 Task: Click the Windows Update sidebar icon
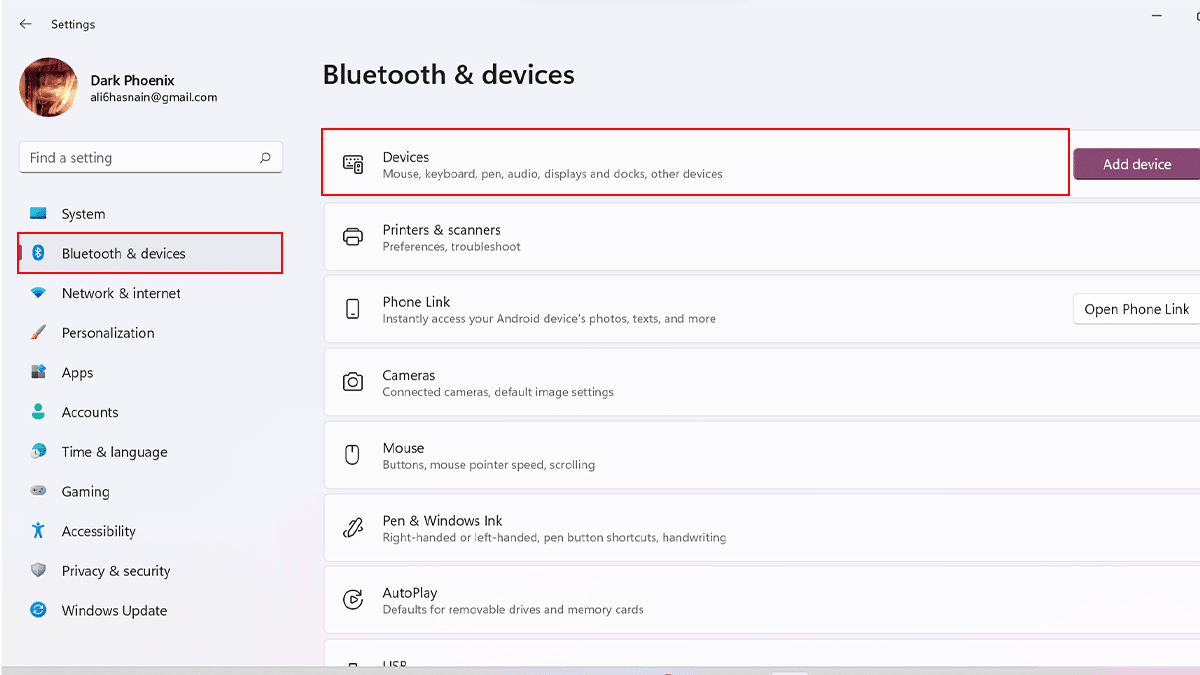(x=39, y=610)
